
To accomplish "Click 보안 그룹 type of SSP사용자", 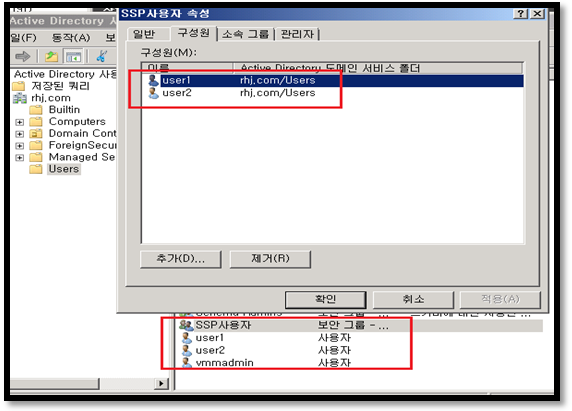I will pyautogui.click(x=352, y=325).
